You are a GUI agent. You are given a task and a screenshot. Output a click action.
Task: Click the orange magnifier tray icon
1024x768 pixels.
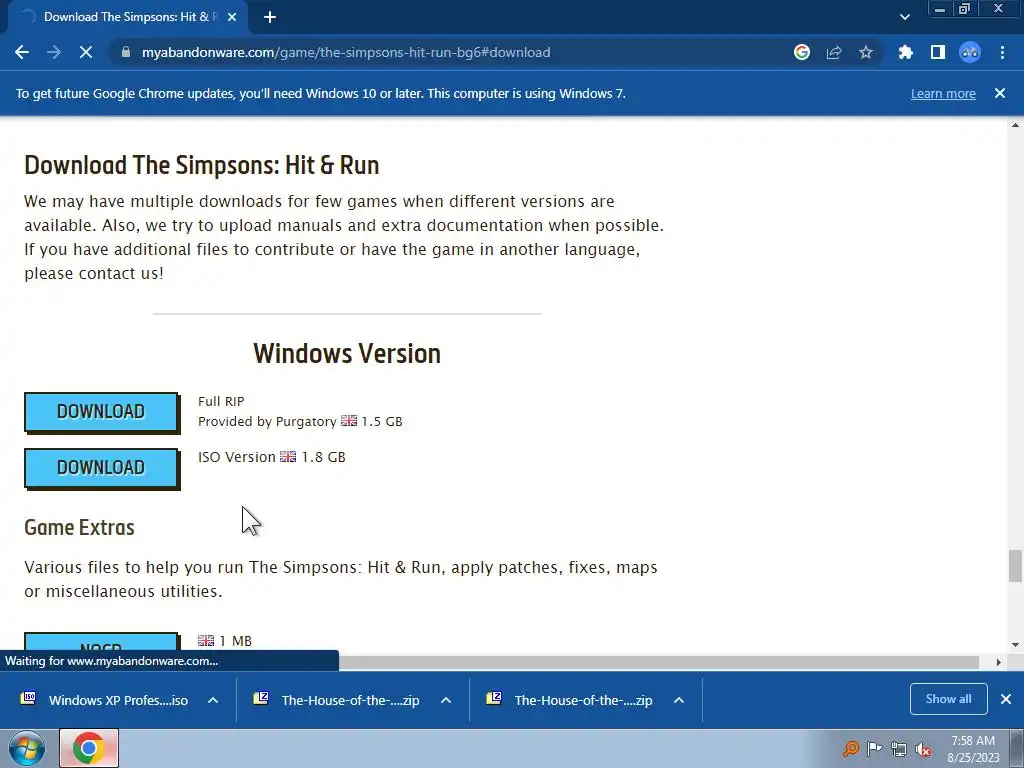(x=850, y=748)
